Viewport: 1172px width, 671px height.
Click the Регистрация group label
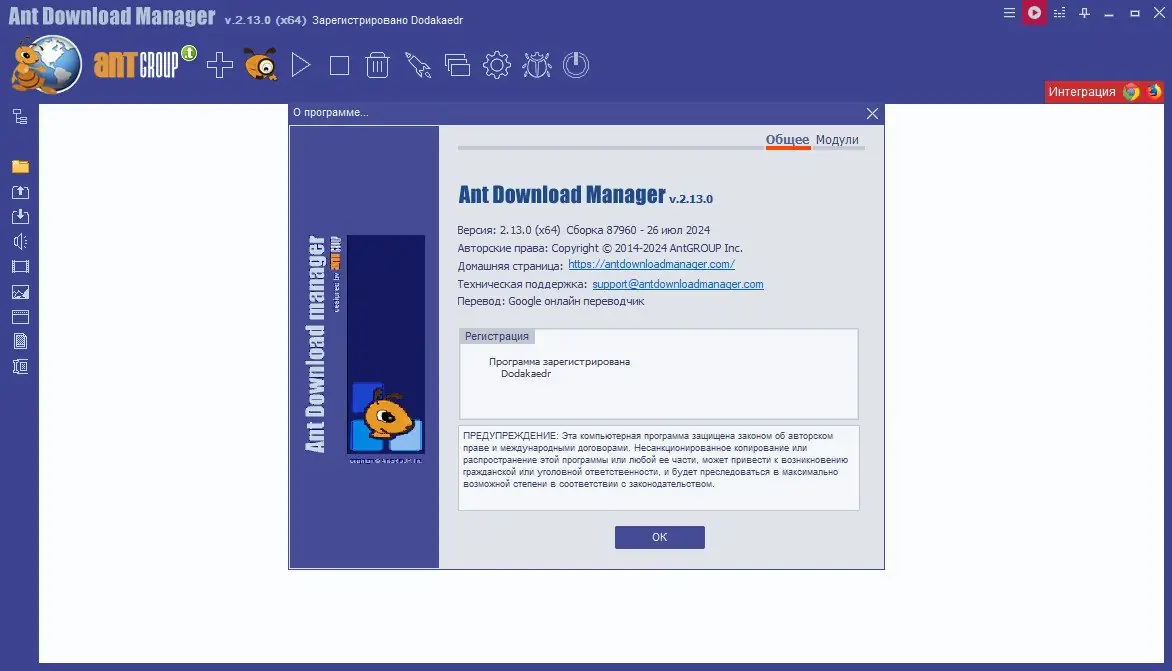(x=496, y=336)
